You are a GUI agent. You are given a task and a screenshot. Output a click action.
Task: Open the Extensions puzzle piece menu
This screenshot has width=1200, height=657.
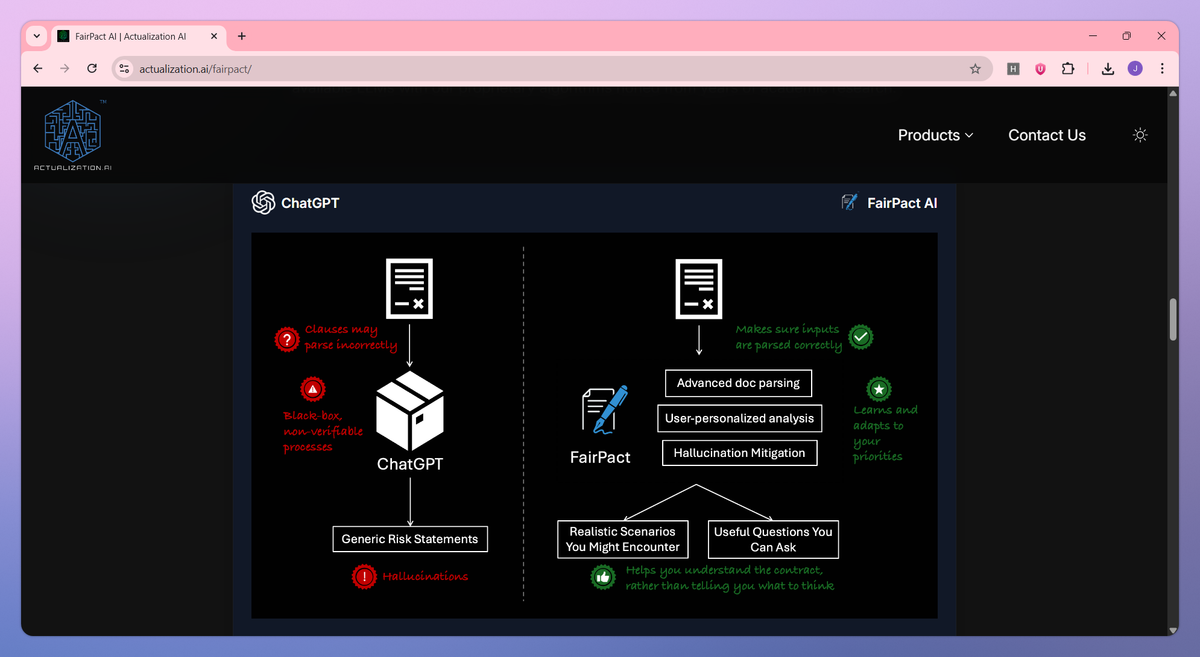[1068, 69]
